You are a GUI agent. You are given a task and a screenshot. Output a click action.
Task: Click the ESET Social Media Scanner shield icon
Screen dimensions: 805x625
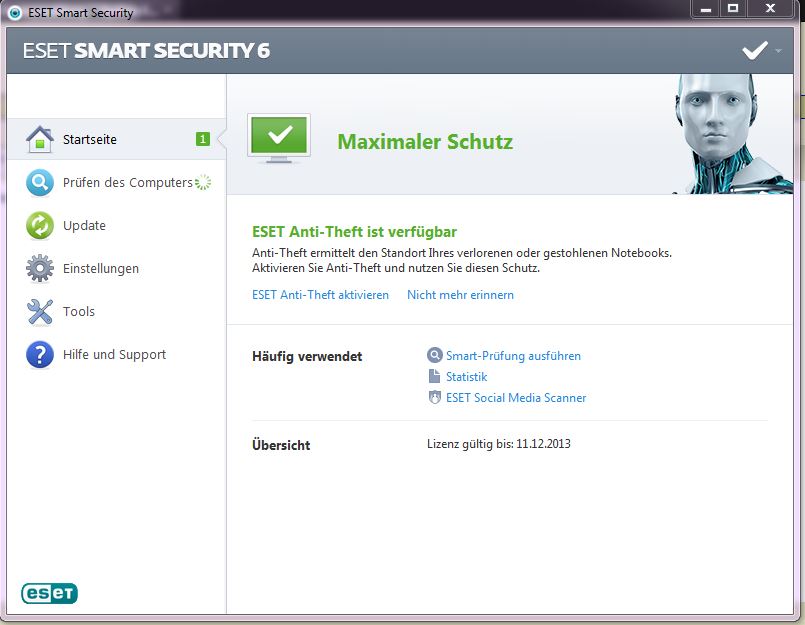click(434, 398)
